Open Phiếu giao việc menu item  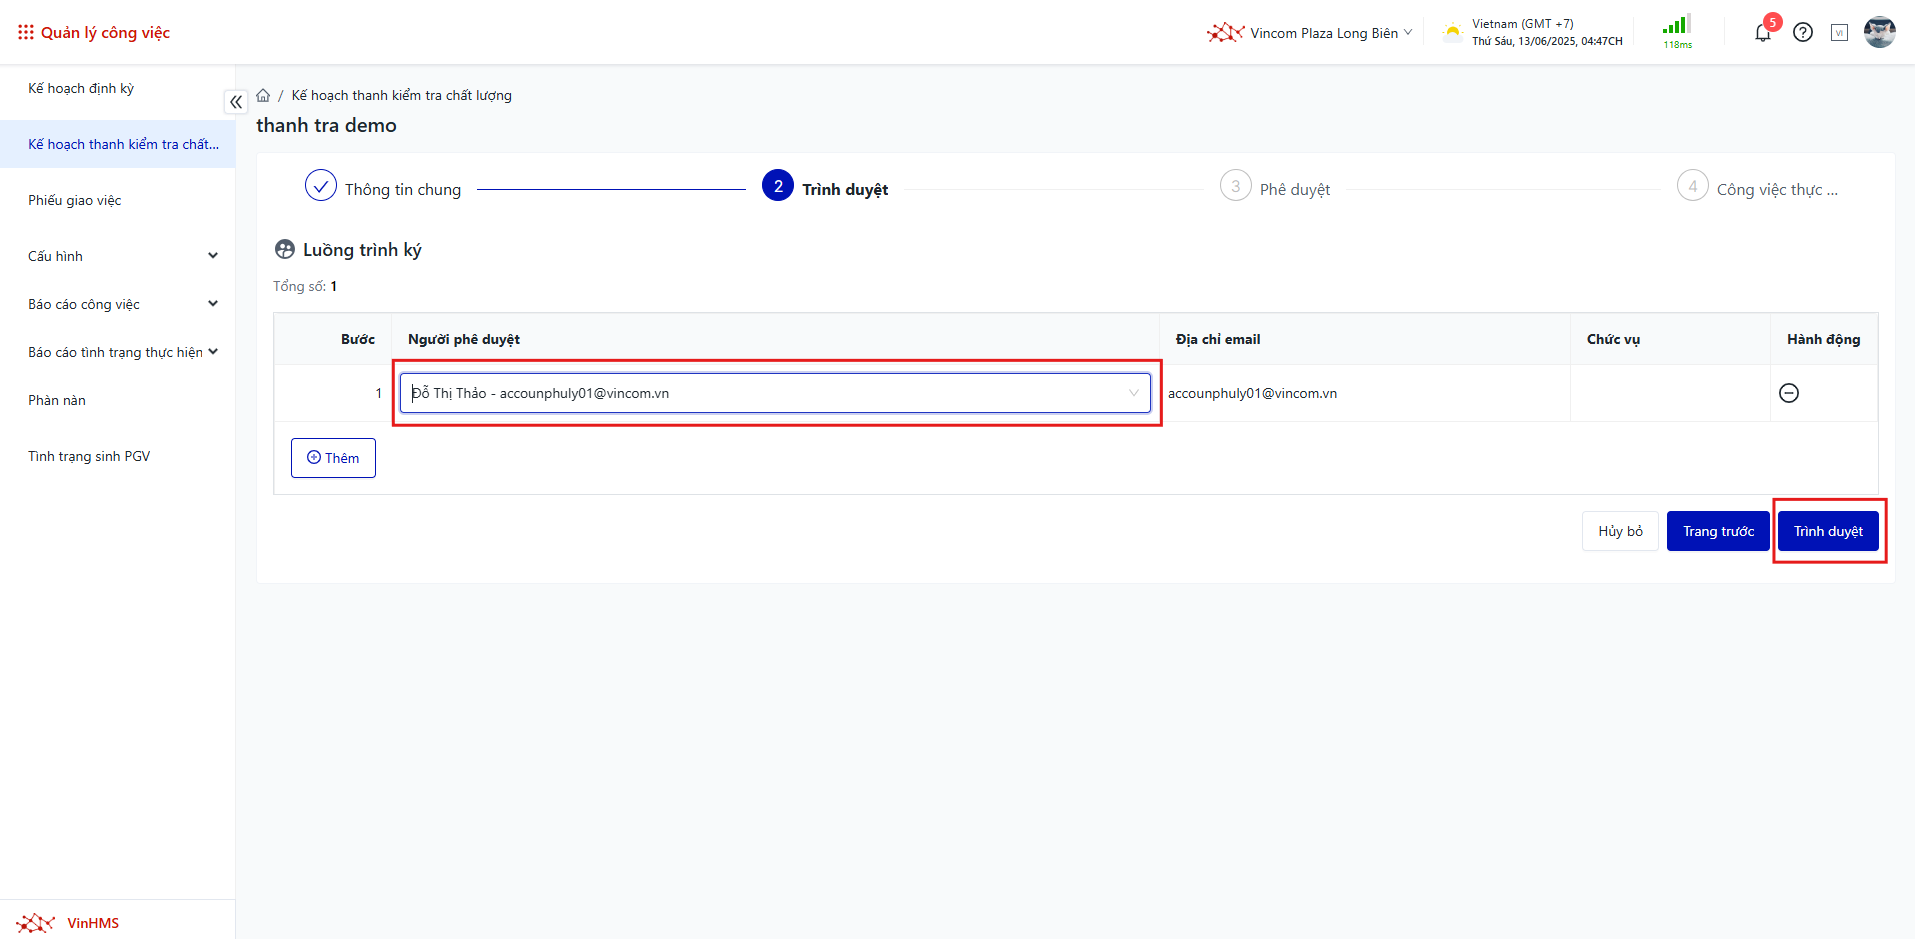point(75,200)
